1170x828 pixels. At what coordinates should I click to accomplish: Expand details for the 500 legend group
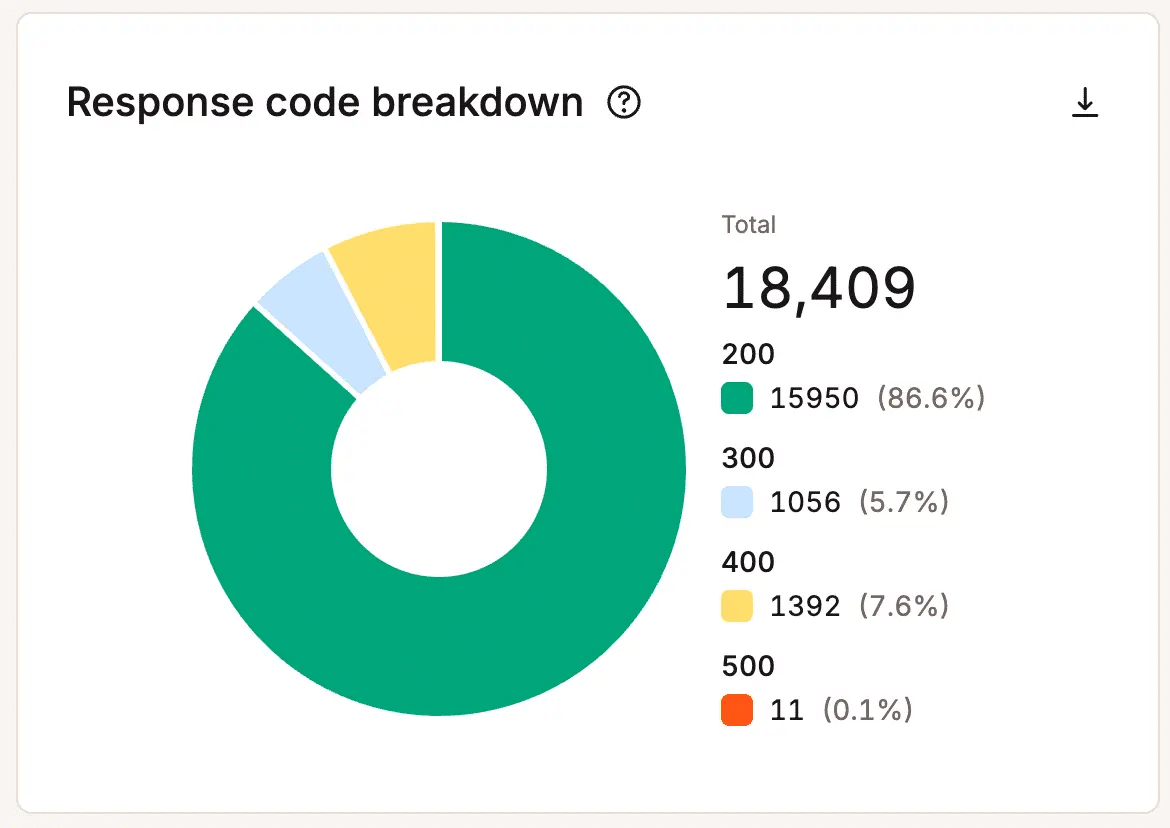coord(748,666)
